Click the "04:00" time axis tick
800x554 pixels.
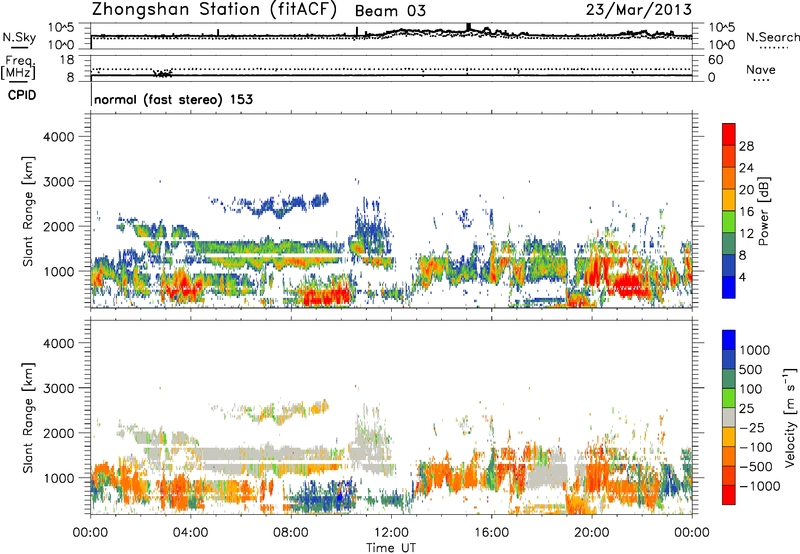191,533
